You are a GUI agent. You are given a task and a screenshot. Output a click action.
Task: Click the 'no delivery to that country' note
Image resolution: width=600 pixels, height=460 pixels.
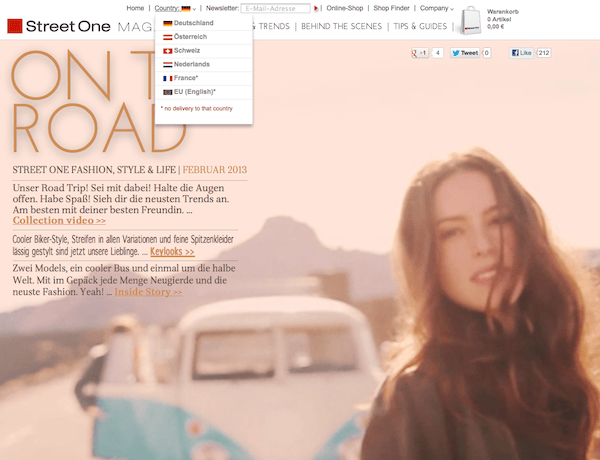(x=197, y=109)
